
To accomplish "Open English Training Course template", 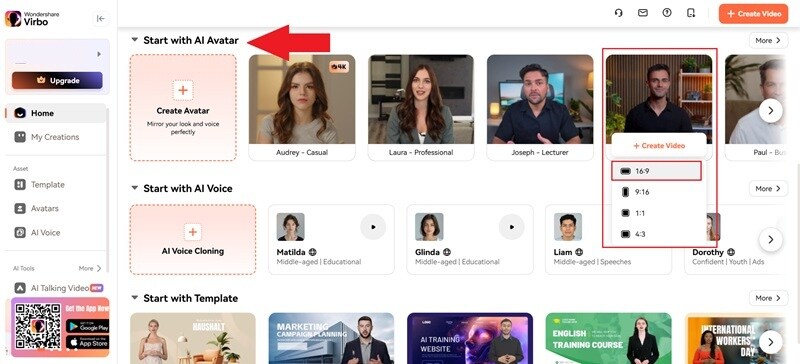I will pyautogui.click(x=609, y=338).
